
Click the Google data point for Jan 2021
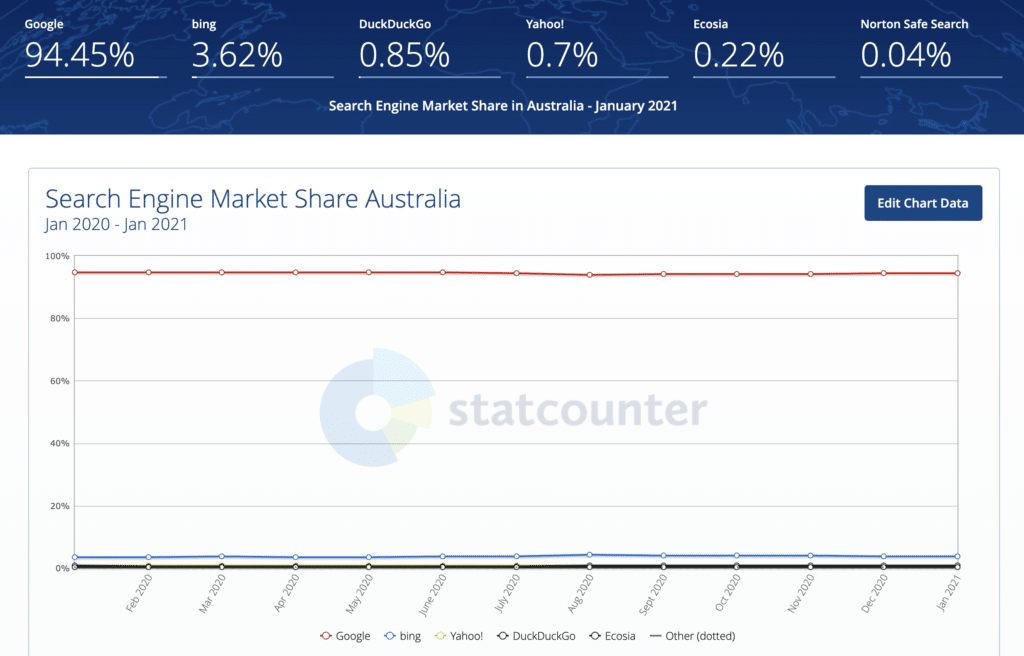(x=957, y=273)
